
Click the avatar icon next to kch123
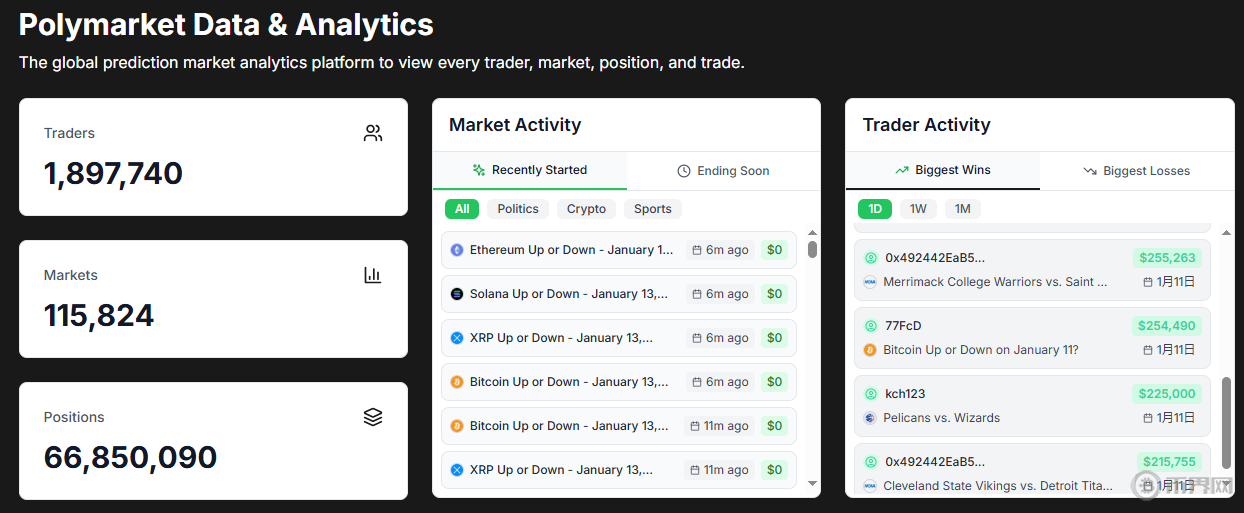point(870,394)
